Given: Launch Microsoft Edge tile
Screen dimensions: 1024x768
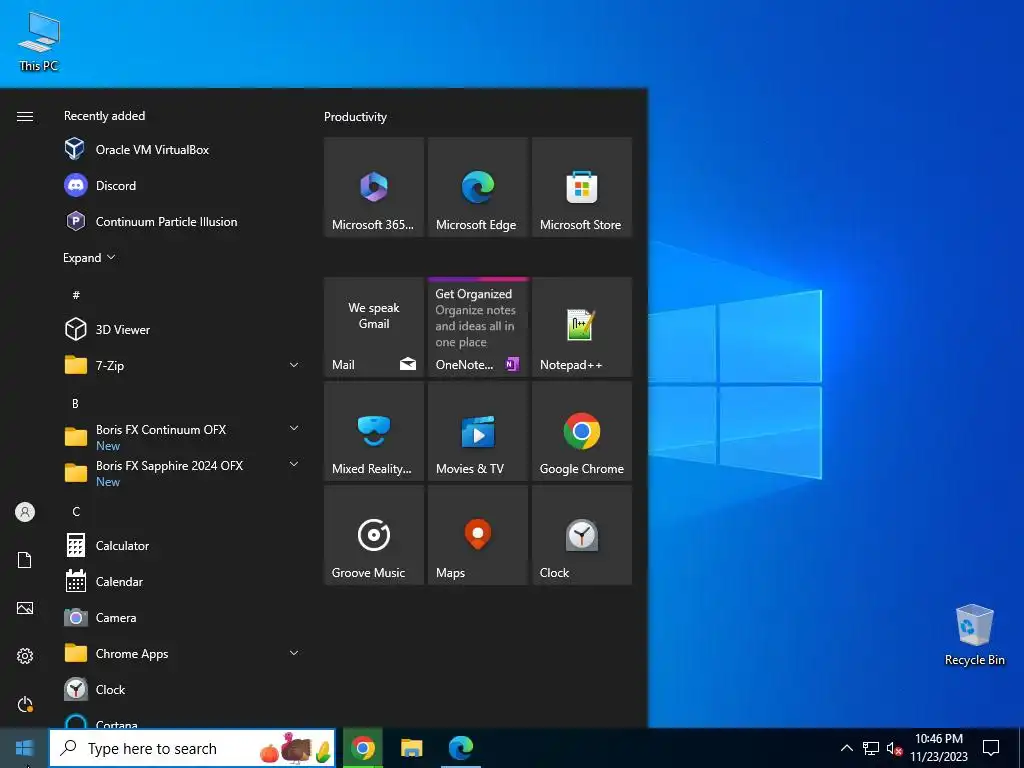Looking at the screenshot, I should 477,187.
